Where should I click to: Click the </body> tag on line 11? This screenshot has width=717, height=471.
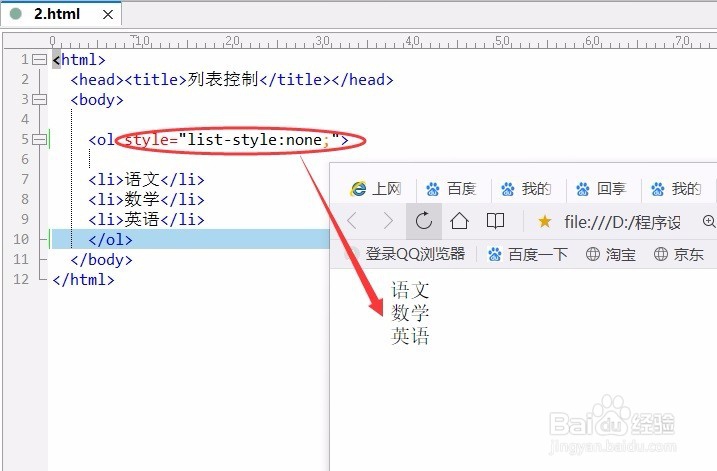[x=102, y=260]
